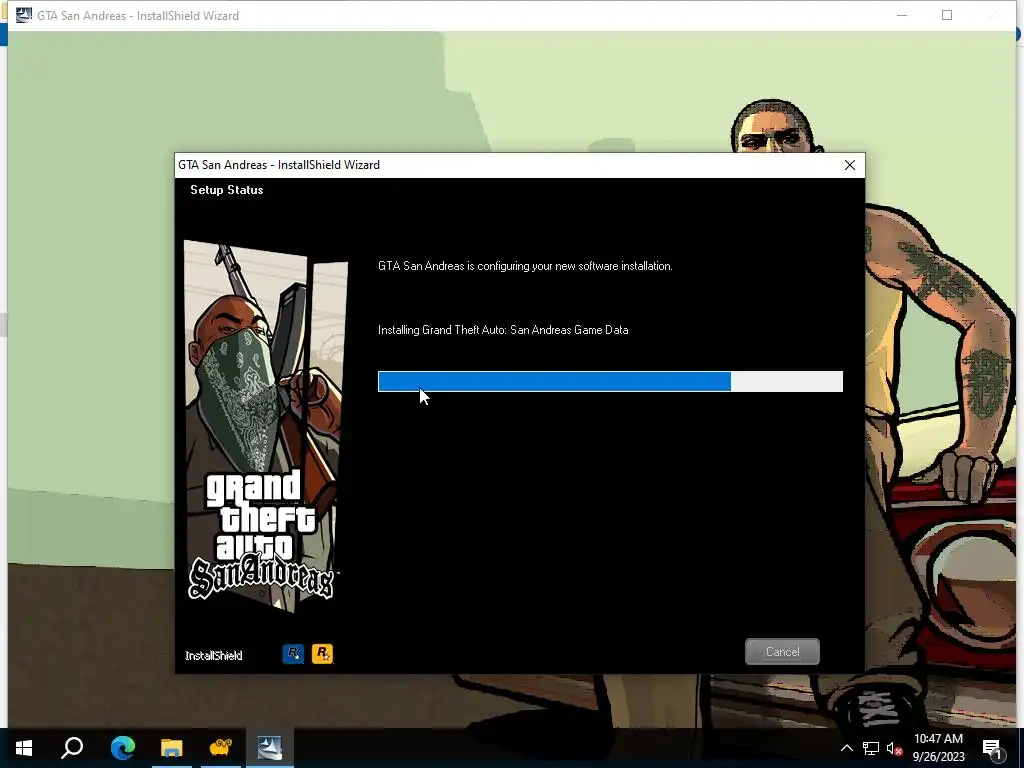The width and height of the screenshot is (1024, 768).
Task: Click the muted volume tray icon
Action: pos(895,748)
